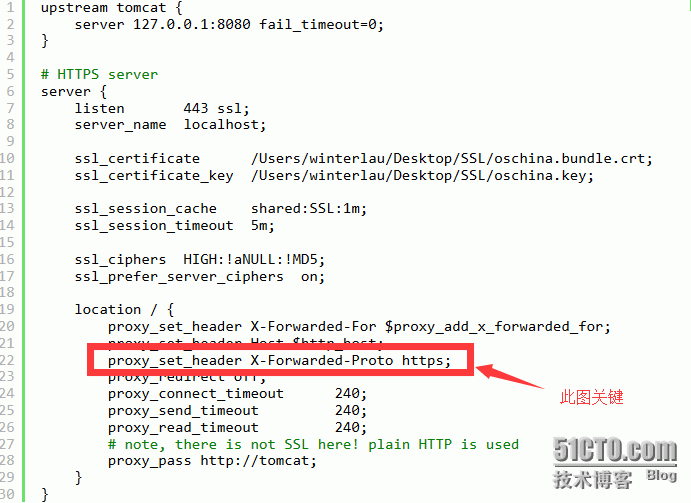Click the ssl_certificate_key oschina.key path
The image size is (691, 503).
click(422, 175)
